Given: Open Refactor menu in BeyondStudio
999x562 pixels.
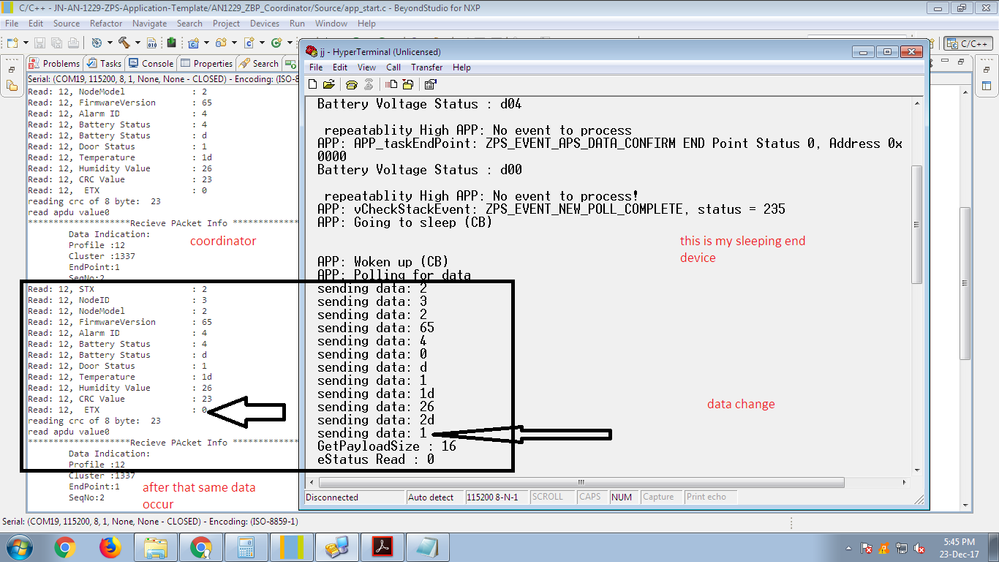Looking at the screenshot, I should point(106,24).
